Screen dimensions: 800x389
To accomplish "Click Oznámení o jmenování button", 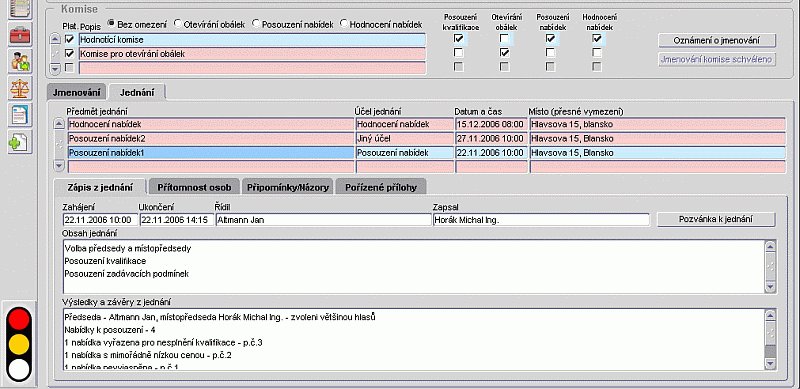I will point(717,40).
